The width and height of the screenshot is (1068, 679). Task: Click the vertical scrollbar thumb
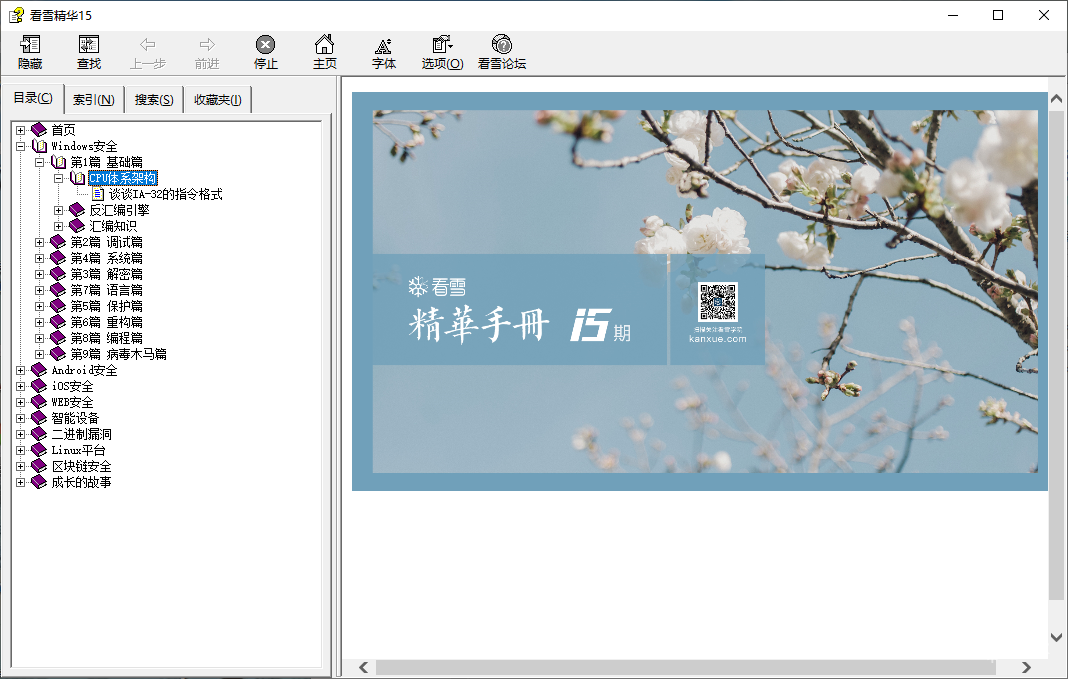(x=1056, y=356)
